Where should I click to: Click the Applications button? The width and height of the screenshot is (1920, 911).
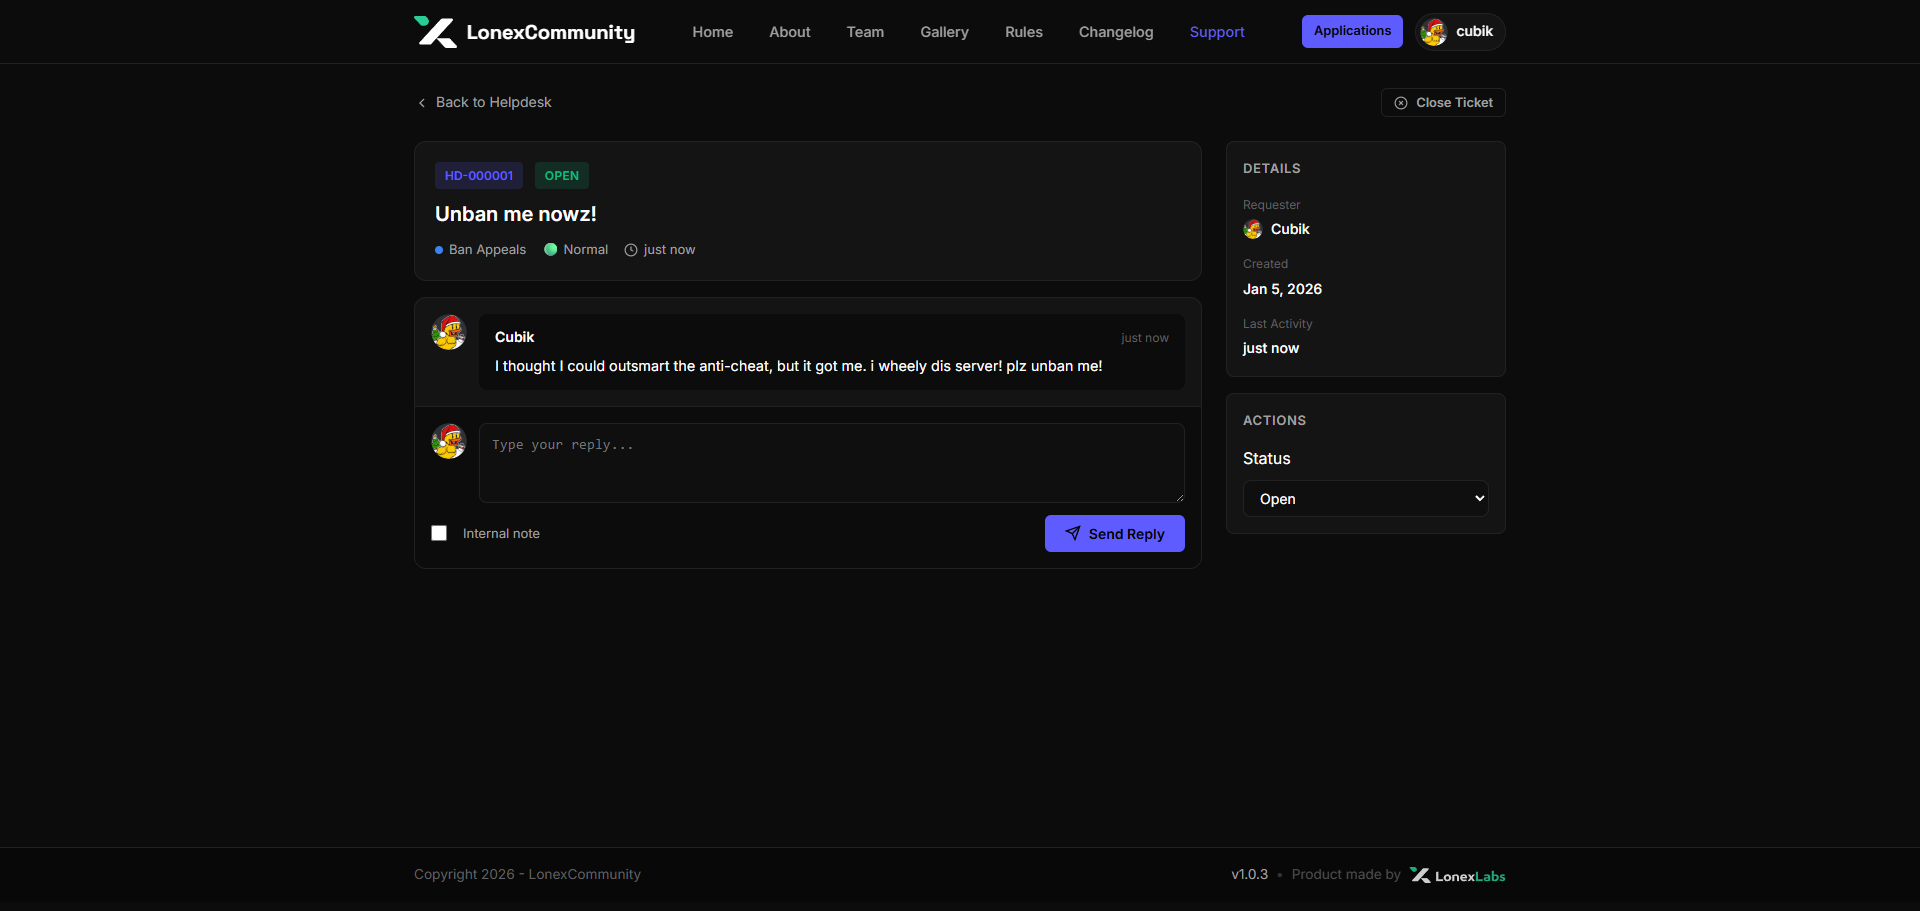tap(1352, 31)
